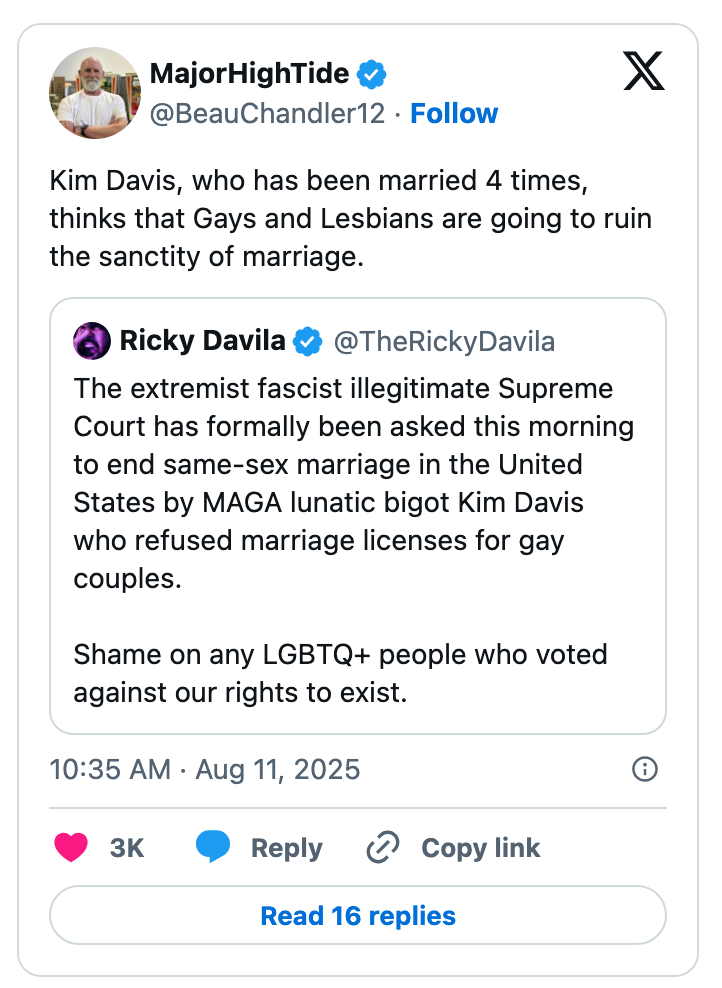Open the Read 16 replies button
722x988 pixels.
[x=357, y=915]
